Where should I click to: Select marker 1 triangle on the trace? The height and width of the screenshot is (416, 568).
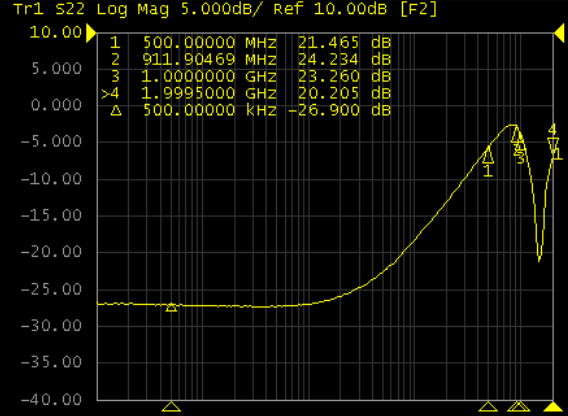(x=488, y=155)
